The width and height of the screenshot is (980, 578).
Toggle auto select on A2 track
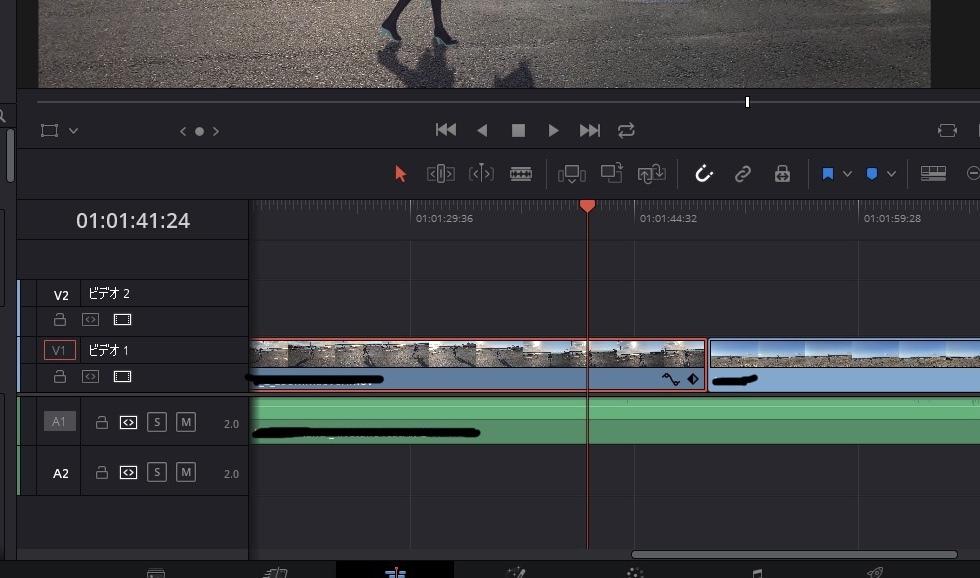pyautogui.click(x=128, y=472)
